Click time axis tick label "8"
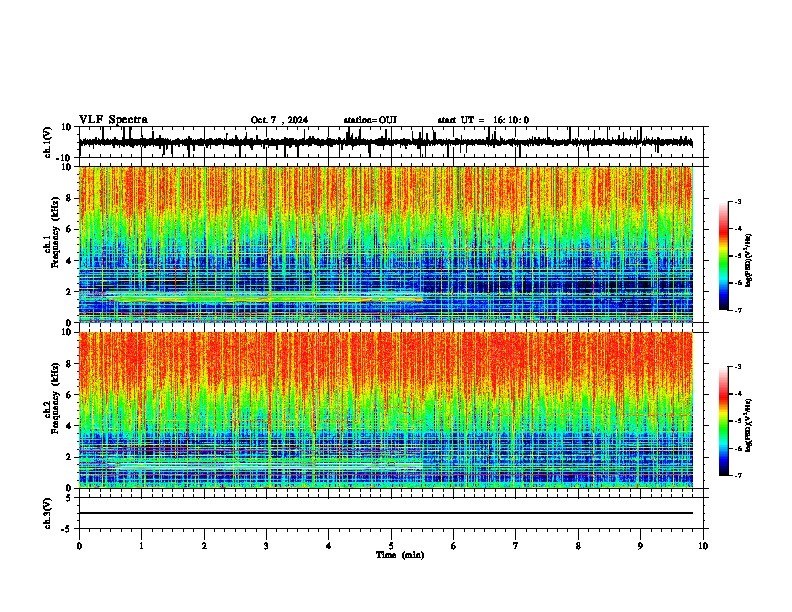The width and height of the screenshot is (792, 612). [578, 546]
